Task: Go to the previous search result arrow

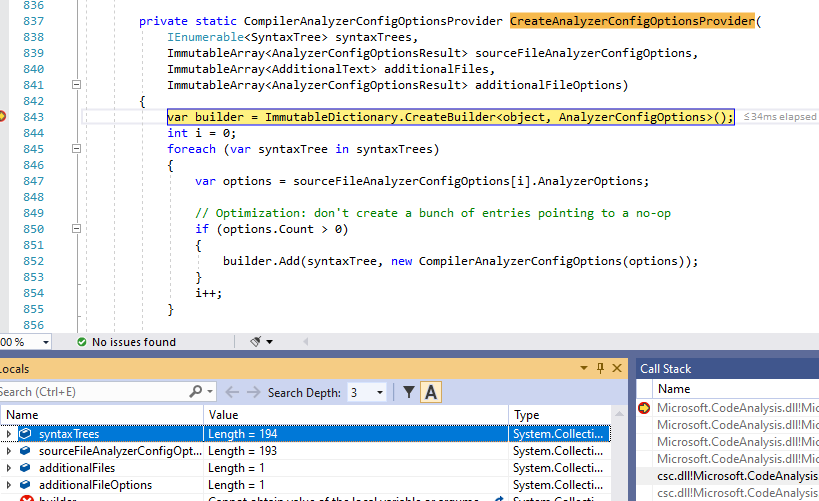Action: pyautogui.click(x=232, y=392)
